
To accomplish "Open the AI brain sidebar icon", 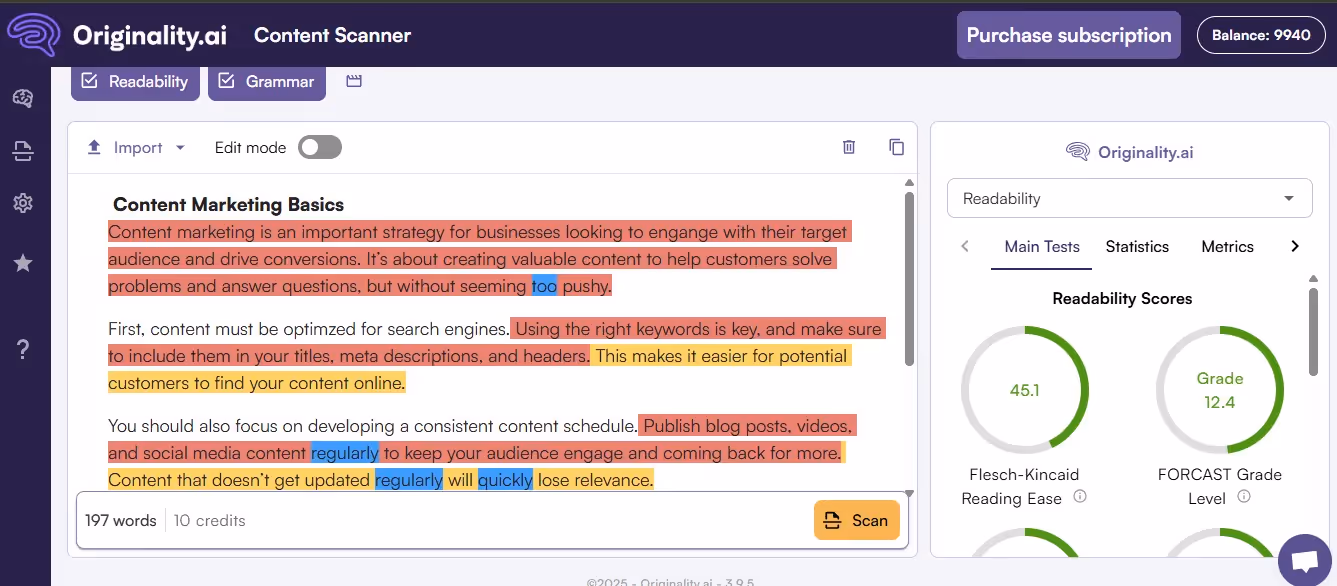I will coord(23,98).
